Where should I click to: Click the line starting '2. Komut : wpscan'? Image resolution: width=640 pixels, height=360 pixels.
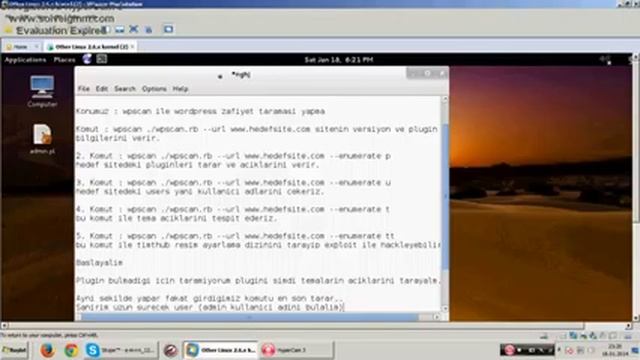point(233,156)
